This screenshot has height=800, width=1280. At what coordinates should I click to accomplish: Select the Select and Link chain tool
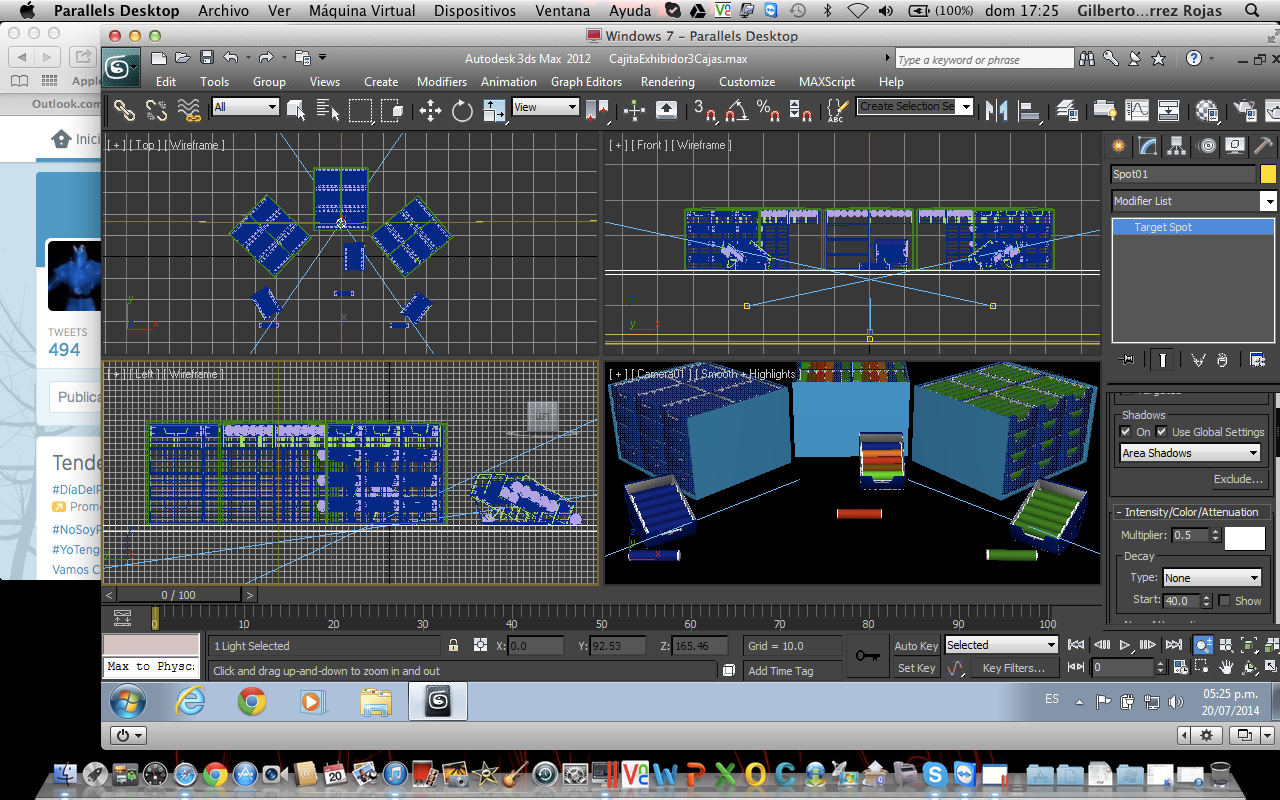pos(124,110)
